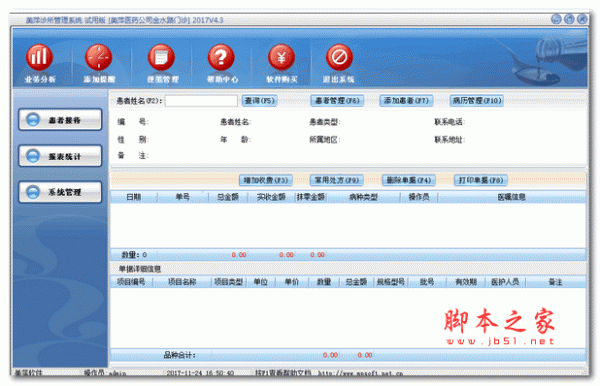The width and height of the screenshot is (600, 386).
Task: Maximize the clinic management window
Action: [569, 19]
